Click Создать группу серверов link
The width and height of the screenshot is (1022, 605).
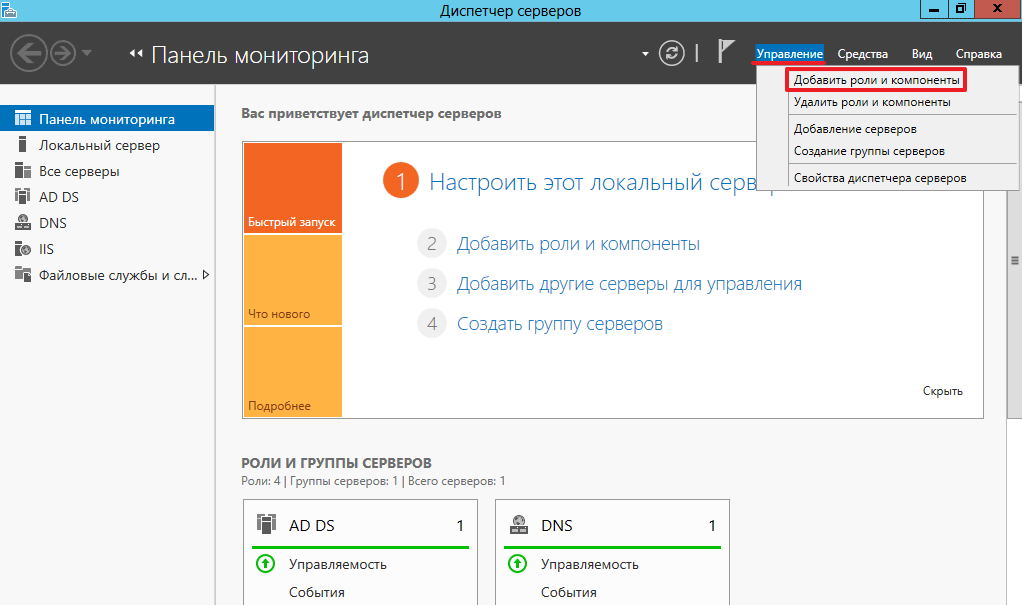tap(559, 324)
